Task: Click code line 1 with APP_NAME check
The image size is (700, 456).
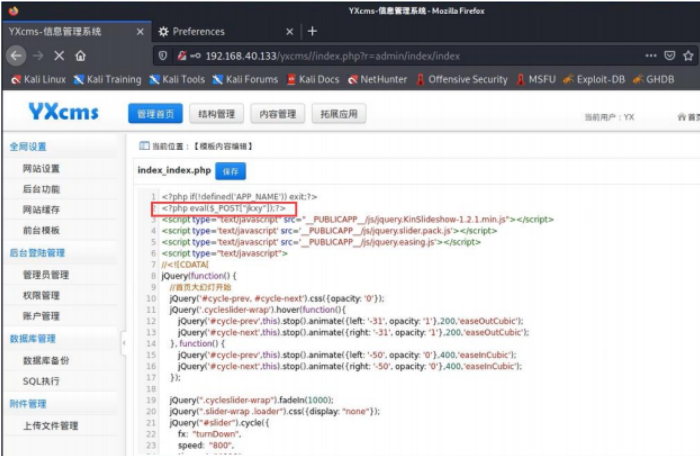Action: point(239,197)
